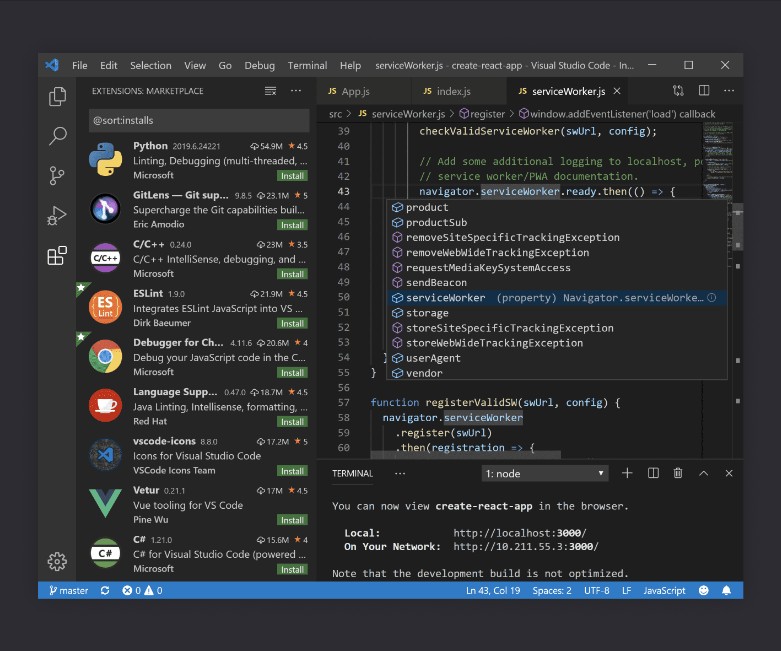Kill terminal with the trash icon
The width and height of the screenshot is (781, 651).
678,473
